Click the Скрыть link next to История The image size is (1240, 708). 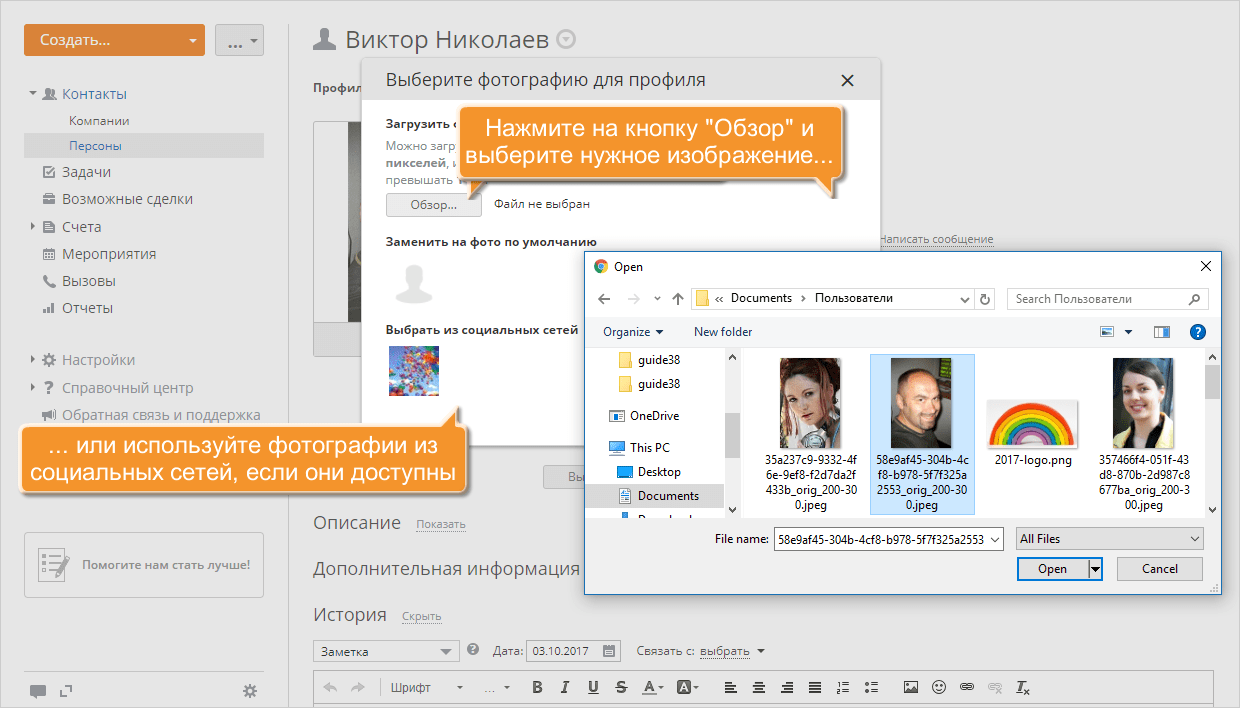tap(421, 616)
